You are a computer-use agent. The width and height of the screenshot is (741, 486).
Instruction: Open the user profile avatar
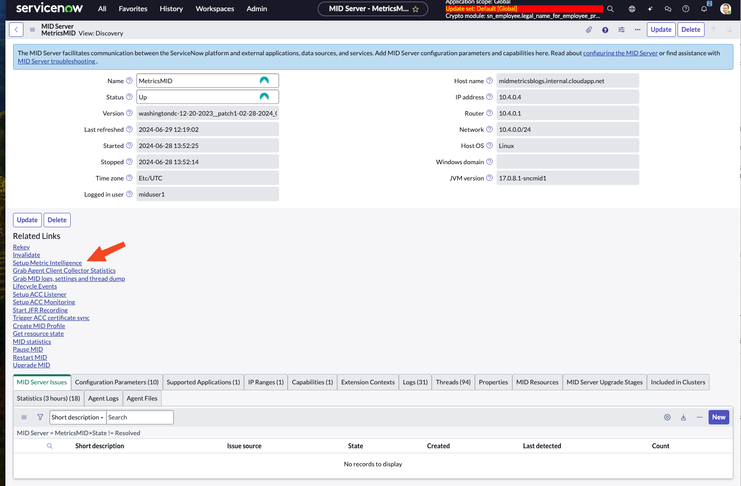pyautogui.click(x=725, y=9)
